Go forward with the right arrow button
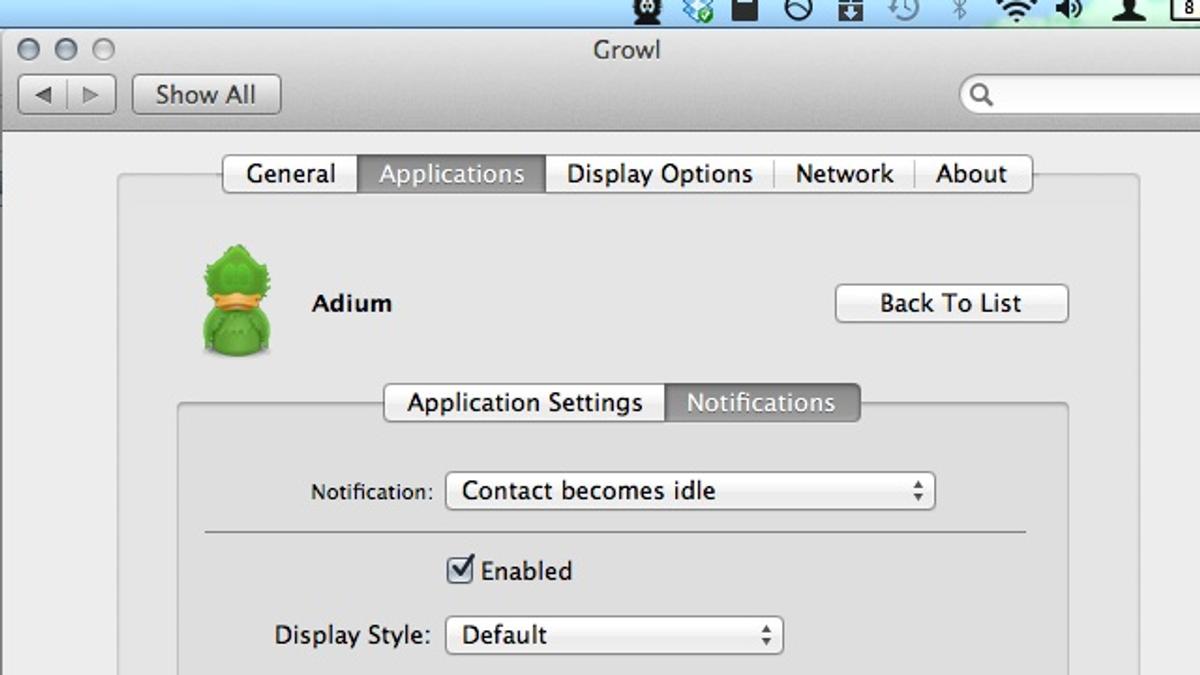1200x675 pixels. pos(92,95)
